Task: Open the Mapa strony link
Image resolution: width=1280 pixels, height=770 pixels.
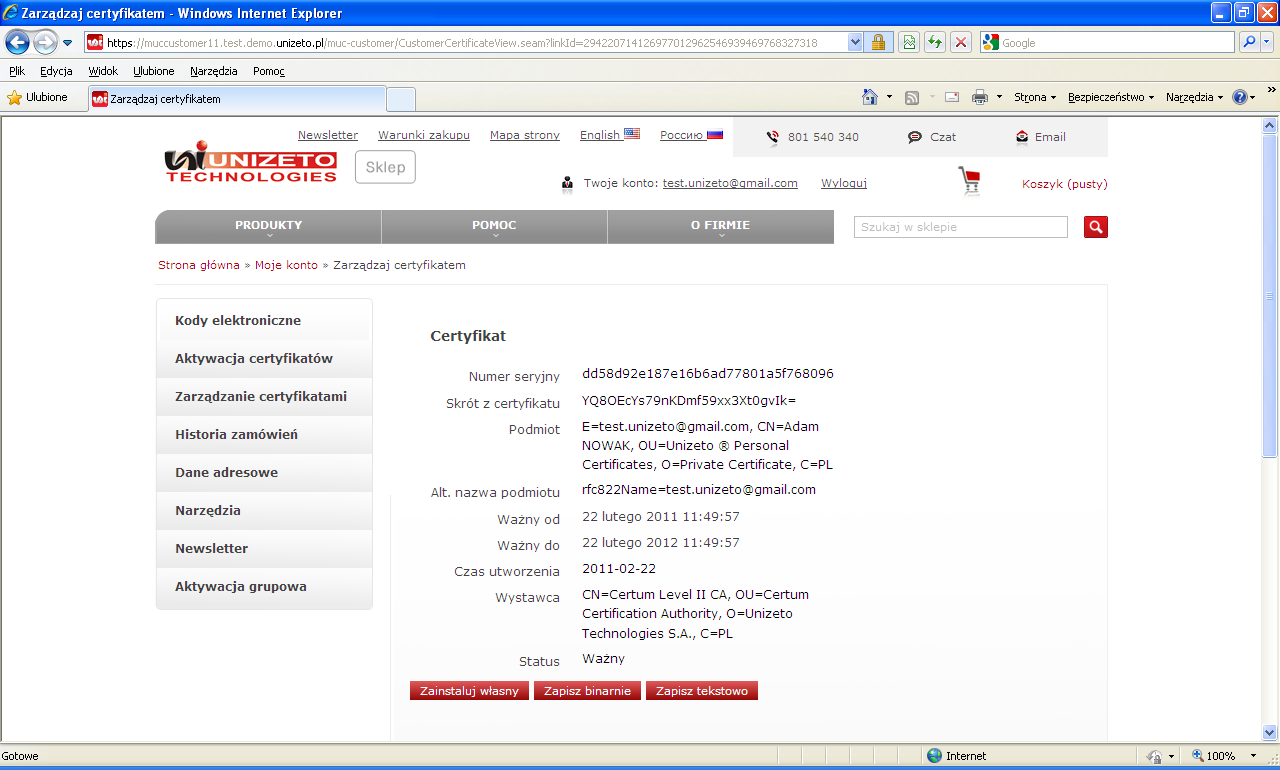Action: click(x=525, y=135)
